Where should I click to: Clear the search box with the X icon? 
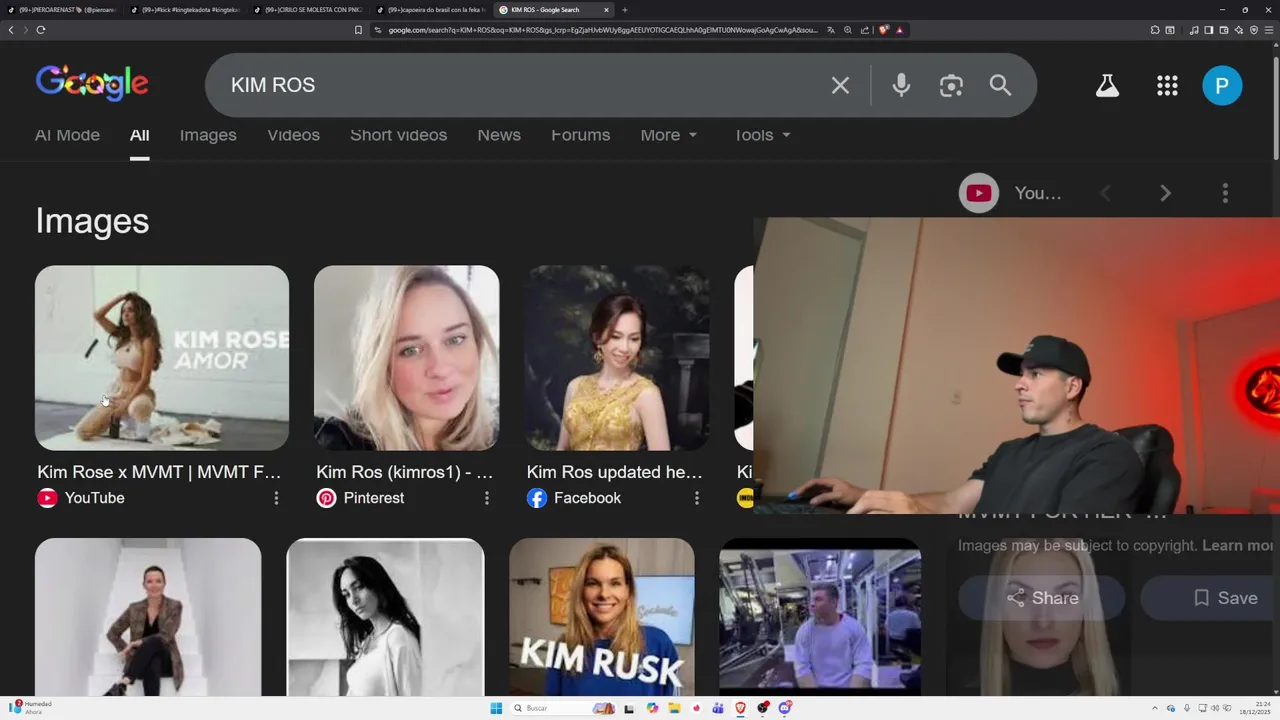point(840,85)
